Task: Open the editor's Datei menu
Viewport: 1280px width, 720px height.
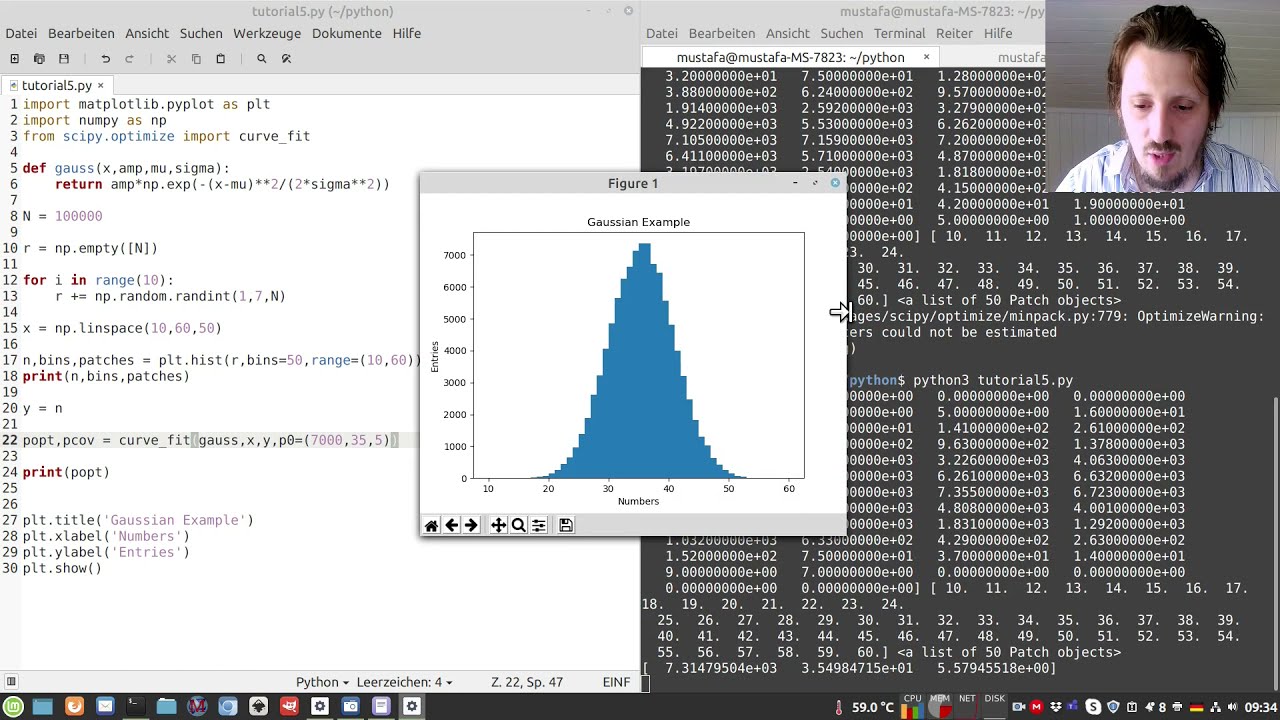Action: tap(21, 33)
